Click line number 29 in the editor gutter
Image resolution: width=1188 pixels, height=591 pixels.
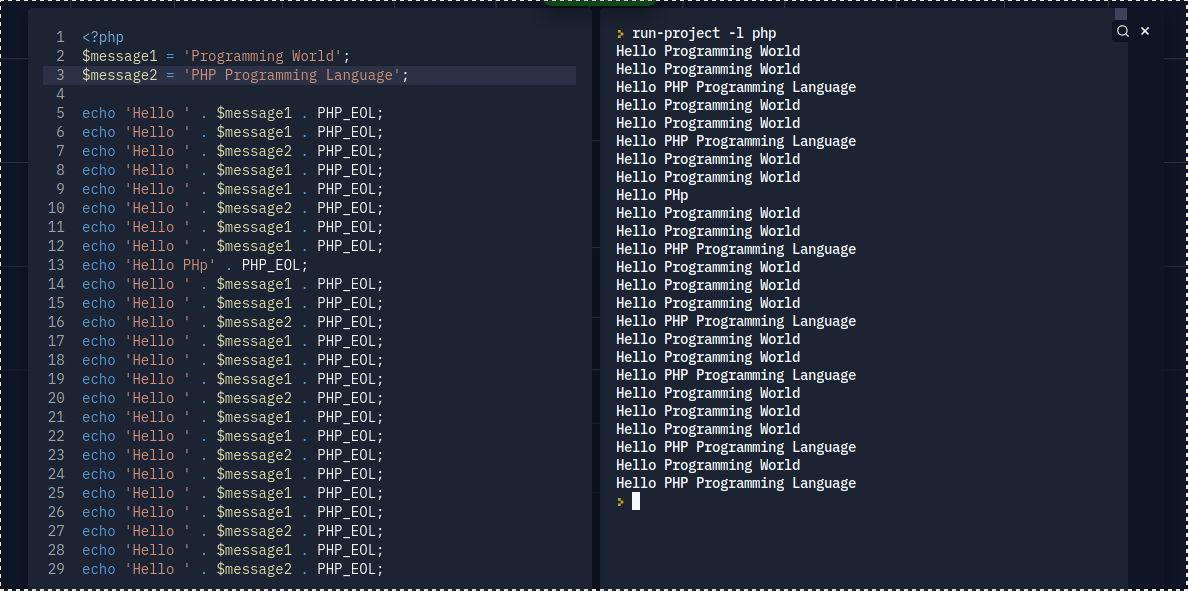56,569
